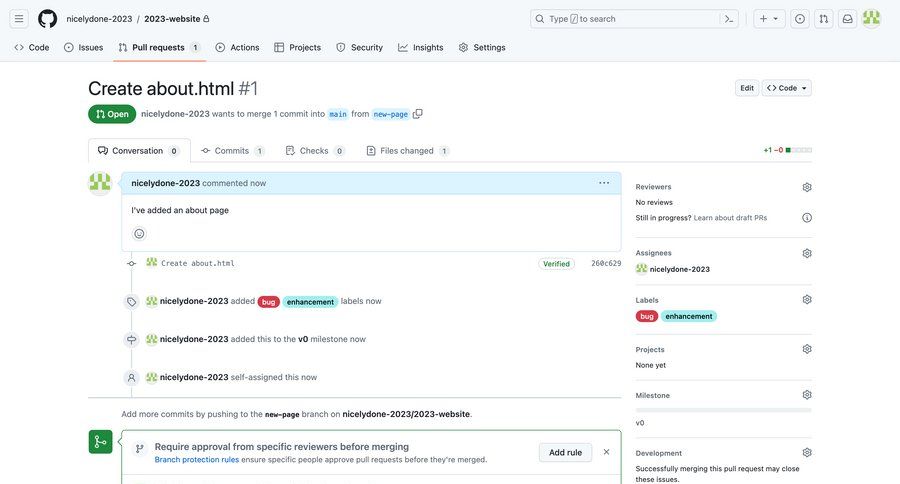Open Projects settings gear
The height and width of the screenshot is (484, 900).
[x=807, y=349]
